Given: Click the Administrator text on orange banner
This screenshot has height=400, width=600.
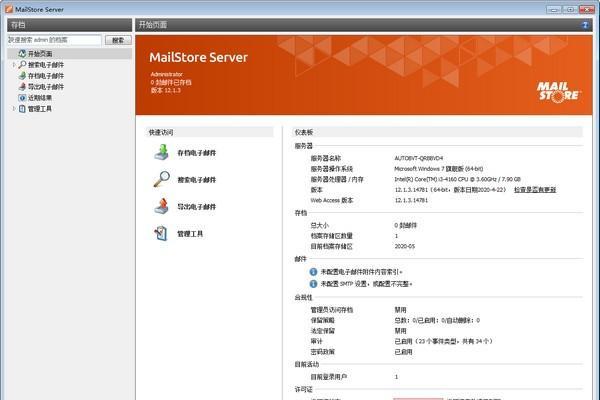Looking at the screenshot, I should point(166,74).
